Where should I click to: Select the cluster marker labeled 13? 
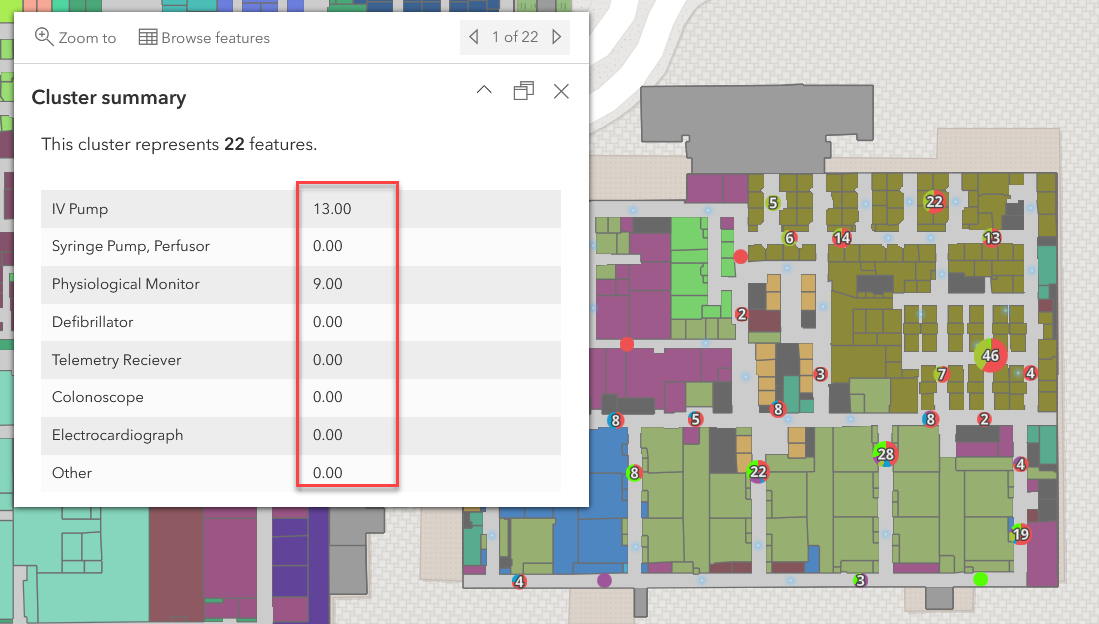pos(992,237)
